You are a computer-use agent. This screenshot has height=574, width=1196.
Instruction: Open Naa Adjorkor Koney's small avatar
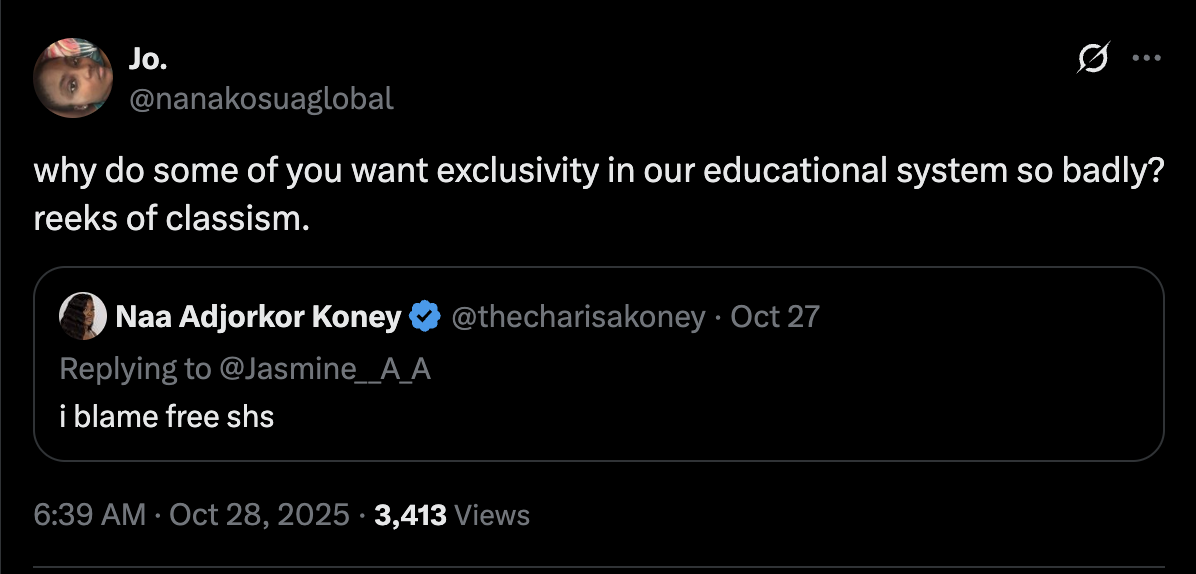click(82, 316)
